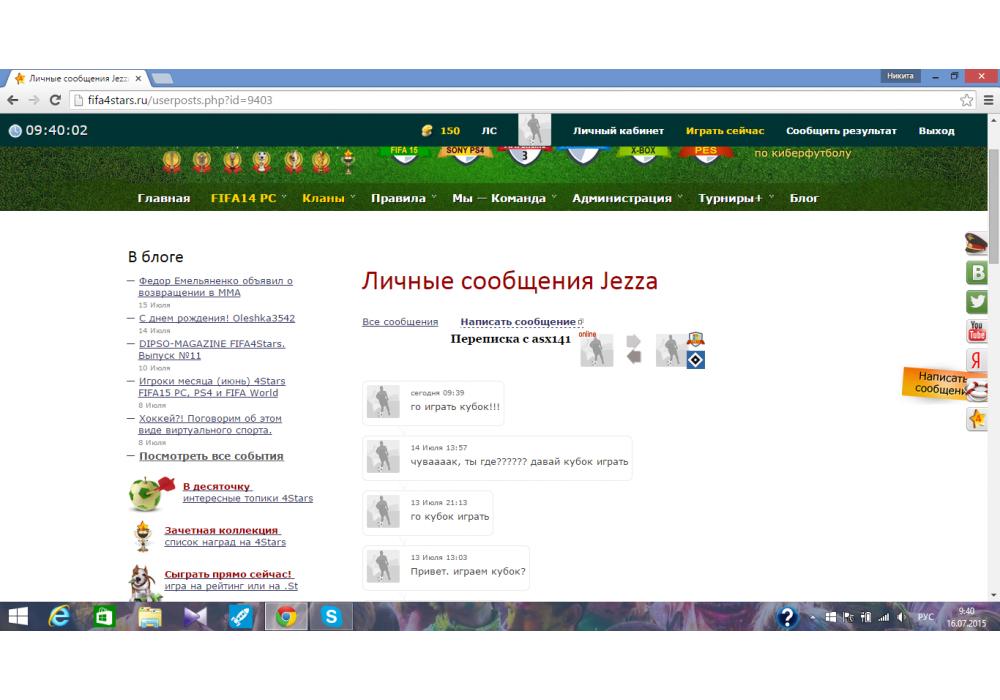Screen dimensions: 1000x700
Task: Open the Блог menu item
Action: [804, 198]
